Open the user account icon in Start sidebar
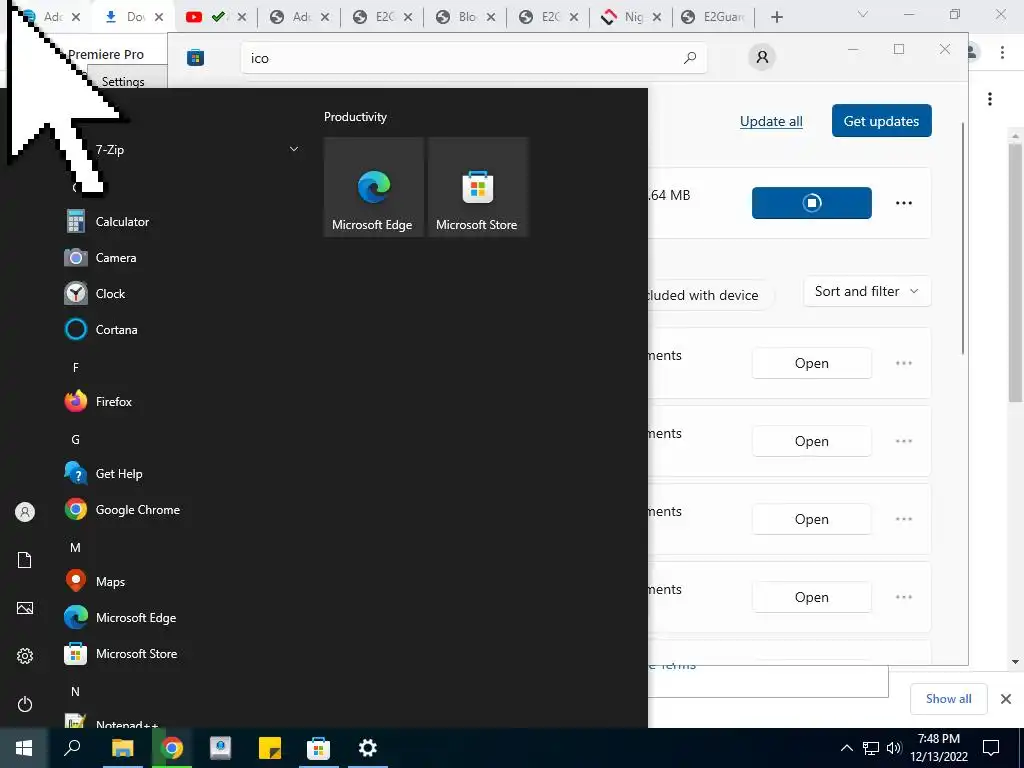The height and width of the screenshot is (768, 1024). 25,512
